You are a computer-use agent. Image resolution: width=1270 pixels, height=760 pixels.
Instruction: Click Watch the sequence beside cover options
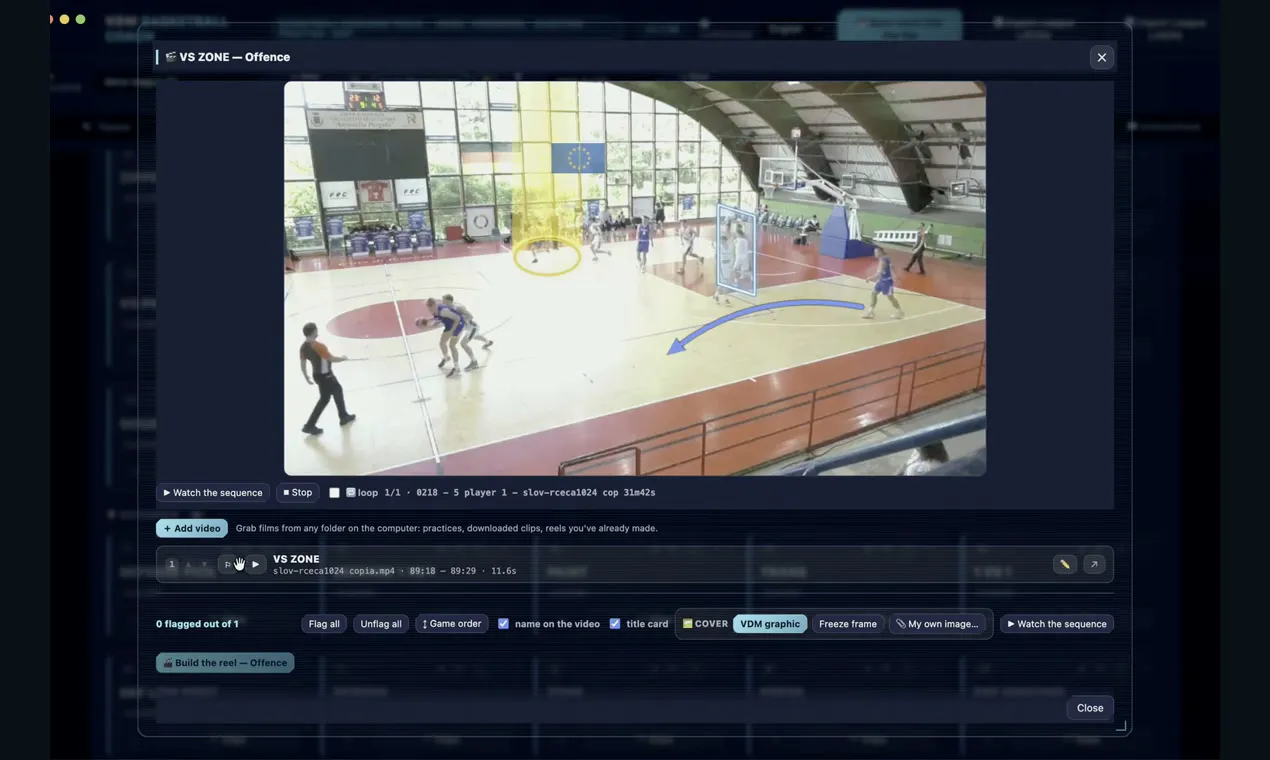(x=1057, y=624)
